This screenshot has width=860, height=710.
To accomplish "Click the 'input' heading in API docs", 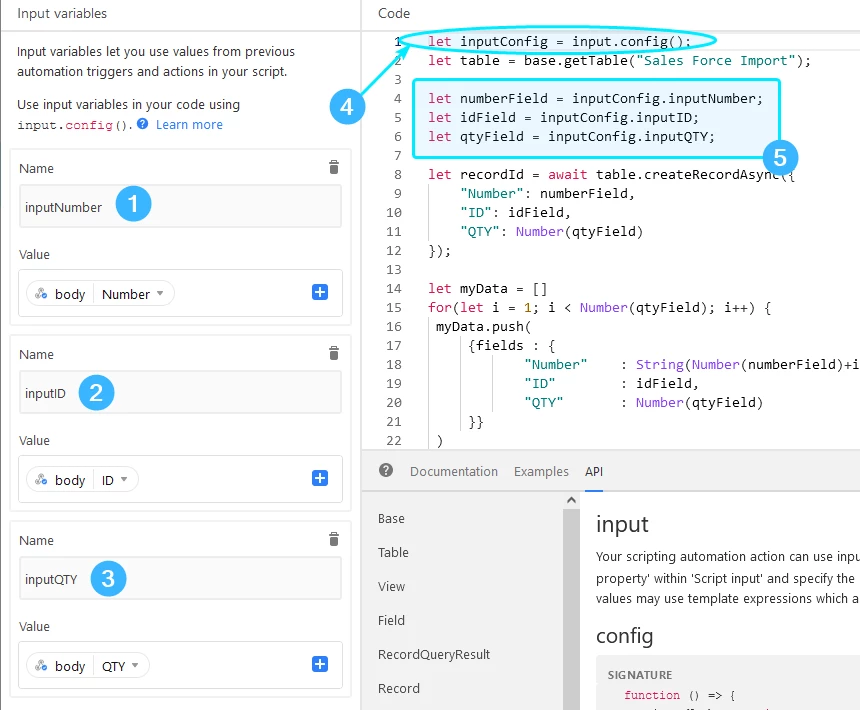I will click(x=622, y=524).
